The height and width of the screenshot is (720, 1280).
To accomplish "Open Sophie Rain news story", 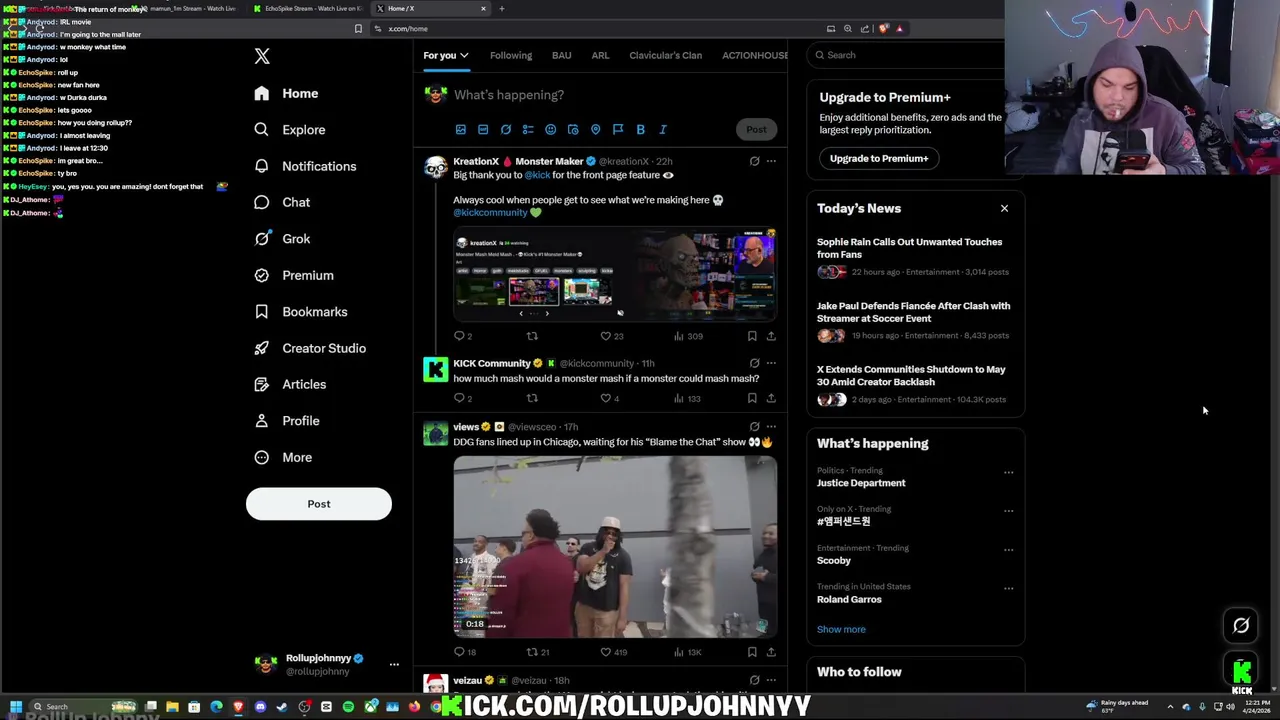I will [x=914, y=256].
